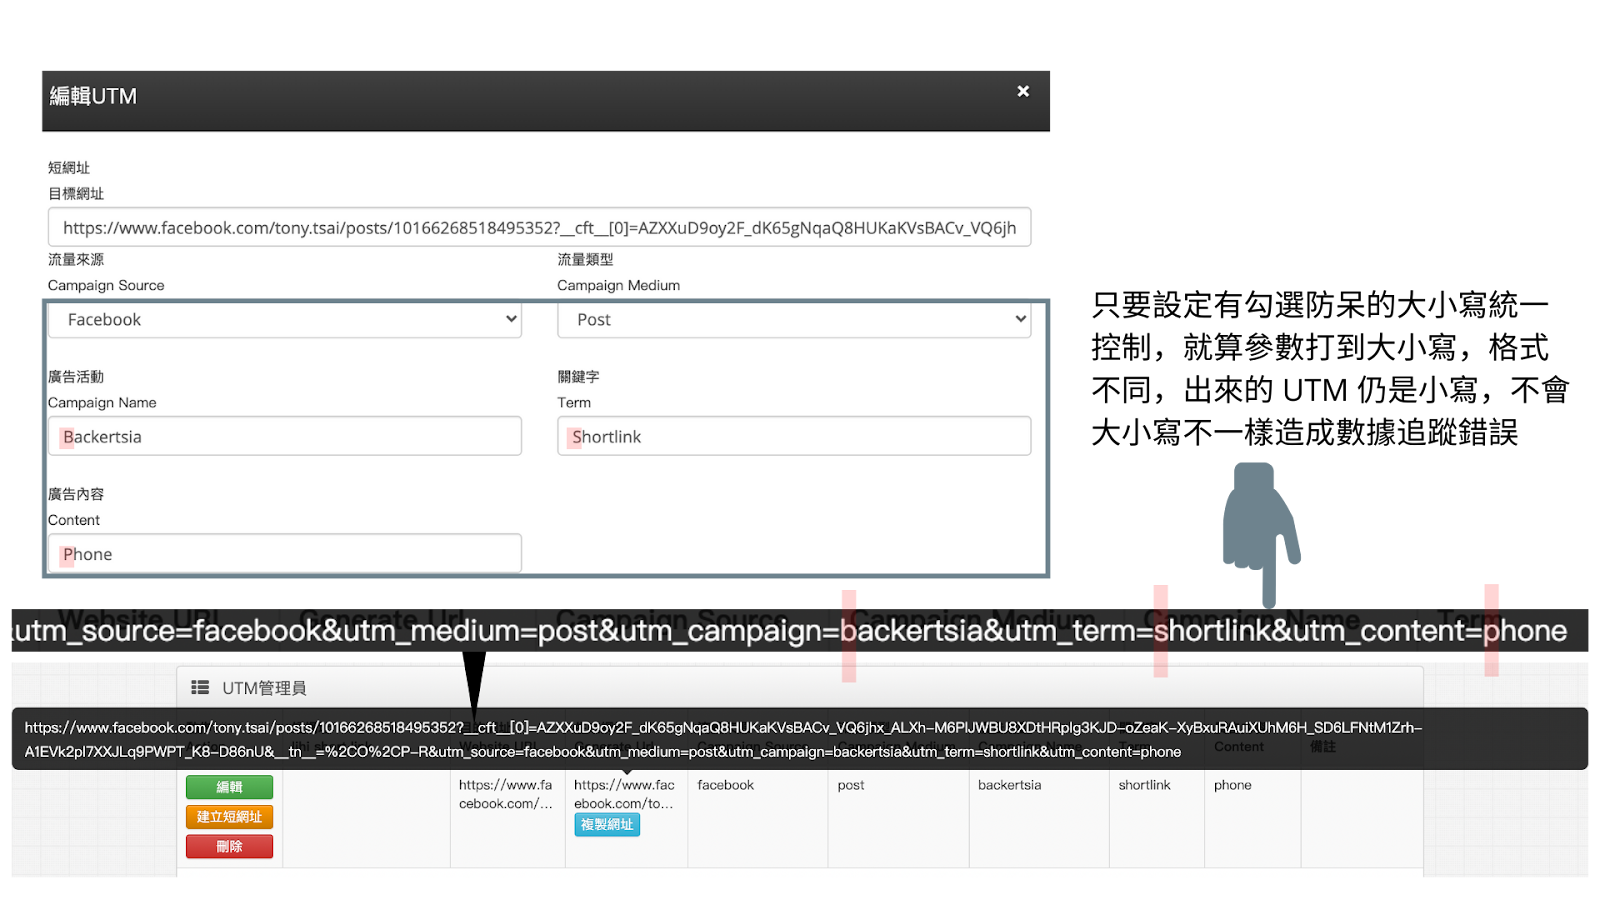Click the Campaign Name field containing Backertsia
Screen dimensions: 1600x900
[x=285, y=436]
